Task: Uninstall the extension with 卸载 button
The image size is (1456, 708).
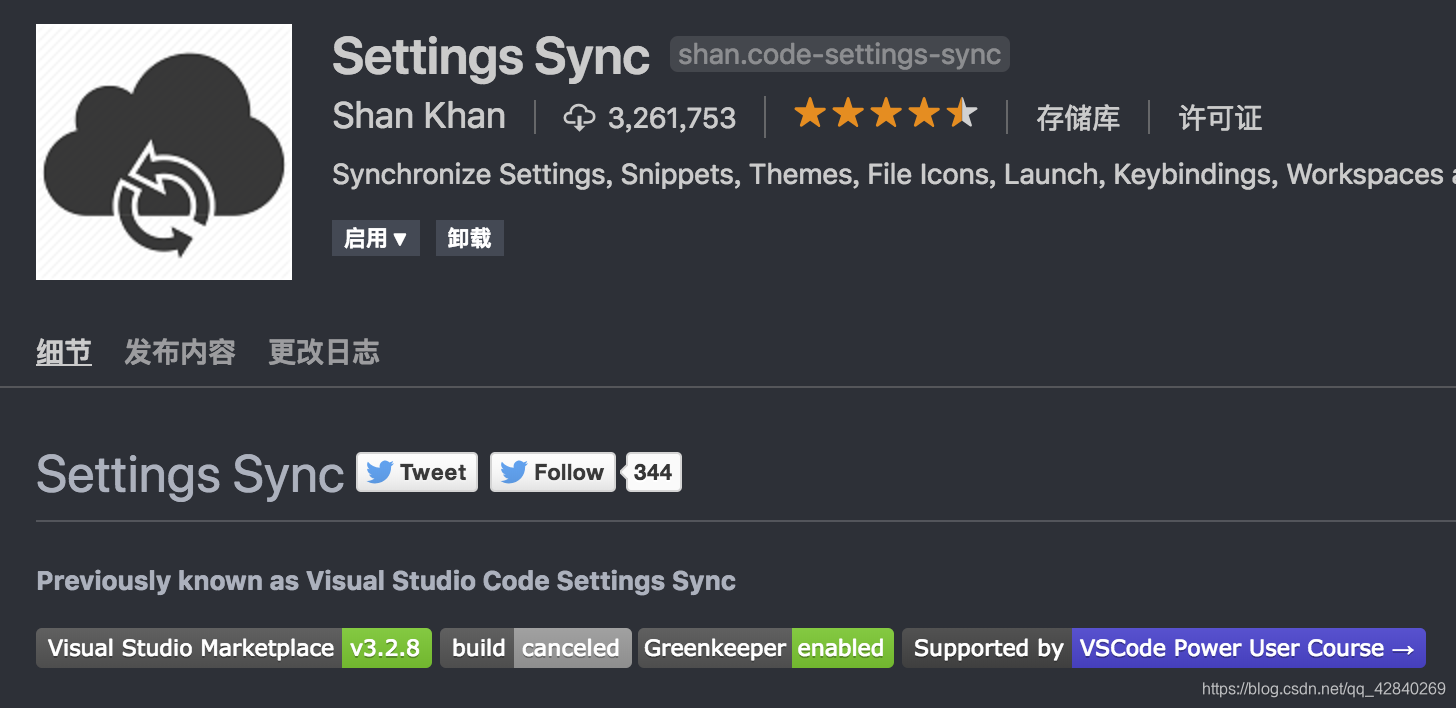Action: (x=470, y=238)
